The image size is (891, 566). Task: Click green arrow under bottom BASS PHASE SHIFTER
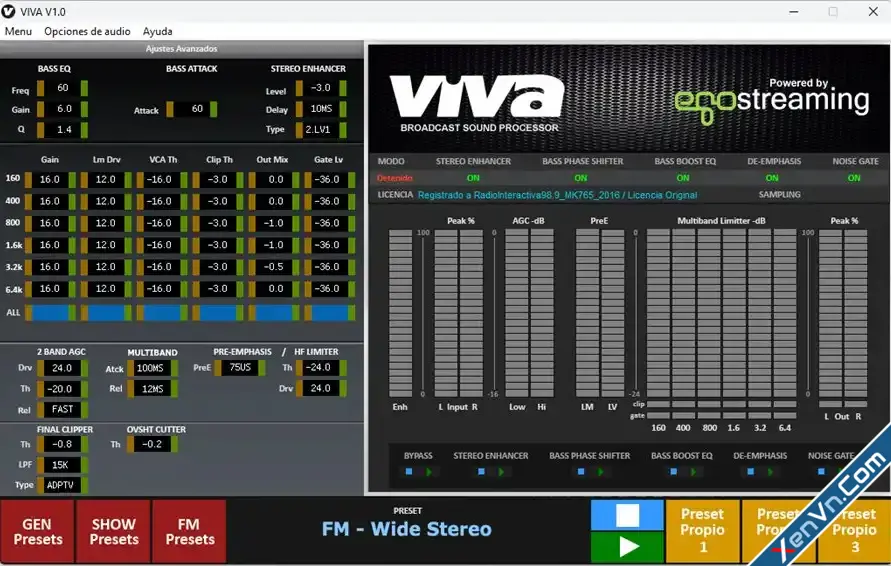pos(601,472)
